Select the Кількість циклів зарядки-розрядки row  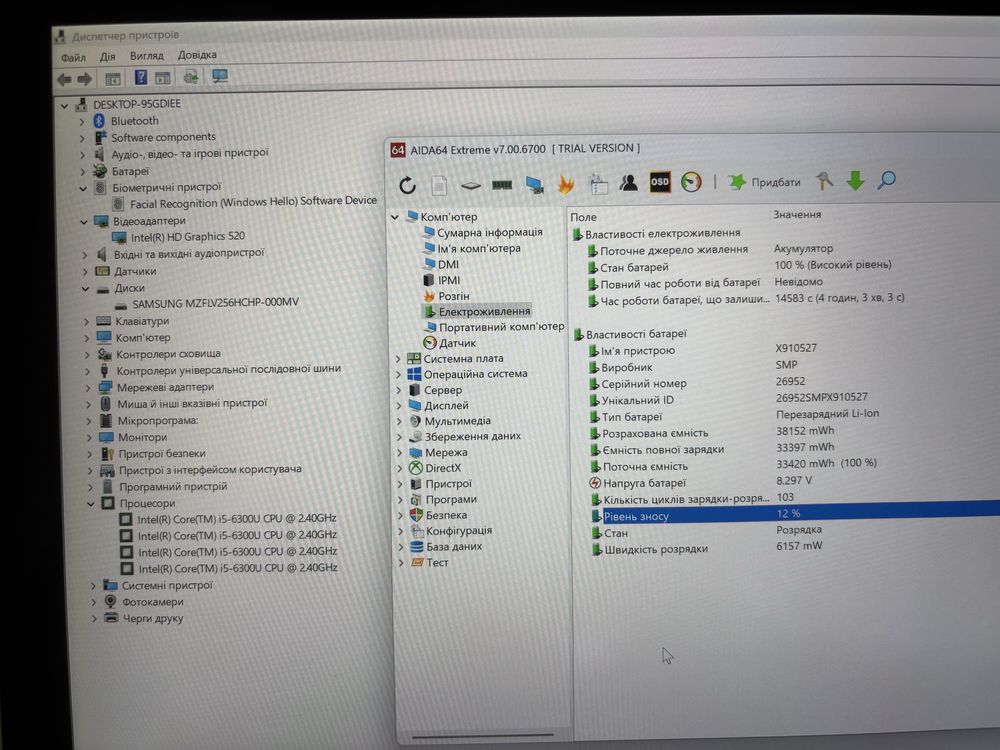click(x=686, y=499)
